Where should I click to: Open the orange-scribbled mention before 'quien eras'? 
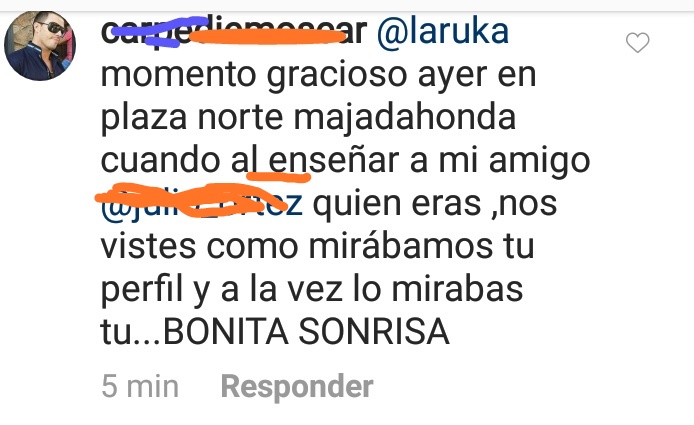pos(202,203)
